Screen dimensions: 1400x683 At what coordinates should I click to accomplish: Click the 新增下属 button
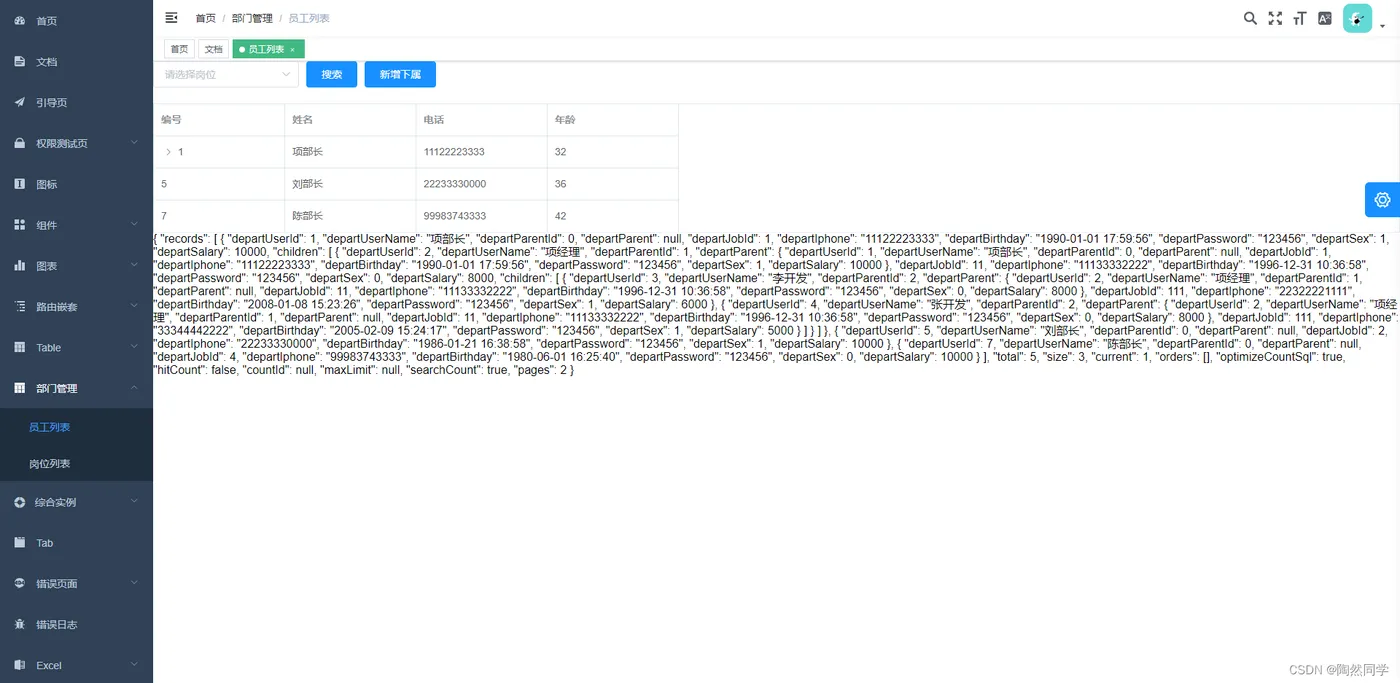pyautogui.click(x=399, y=74)
